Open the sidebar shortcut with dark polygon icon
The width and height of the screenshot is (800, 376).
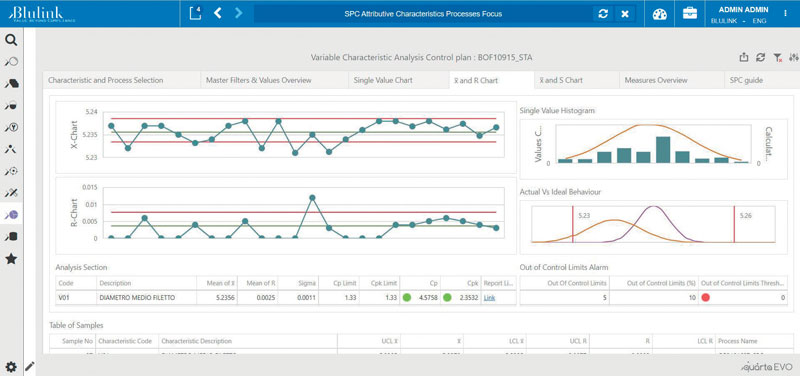coord(11,84)
